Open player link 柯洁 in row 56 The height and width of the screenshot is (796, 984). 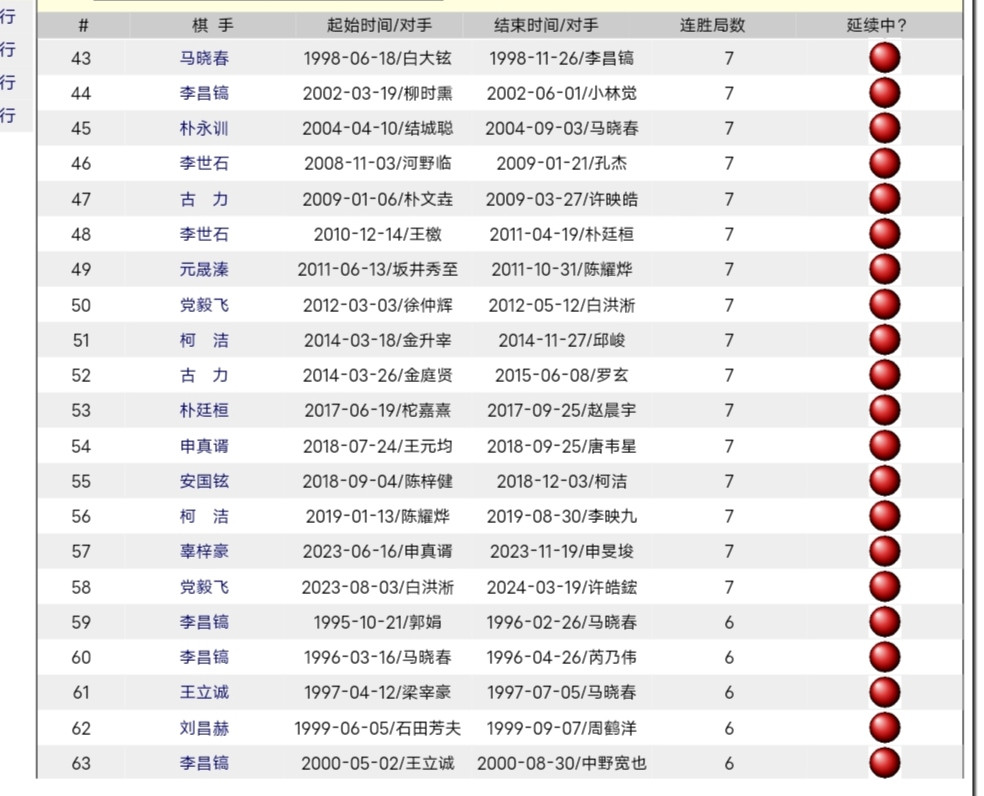coord(204,516)
